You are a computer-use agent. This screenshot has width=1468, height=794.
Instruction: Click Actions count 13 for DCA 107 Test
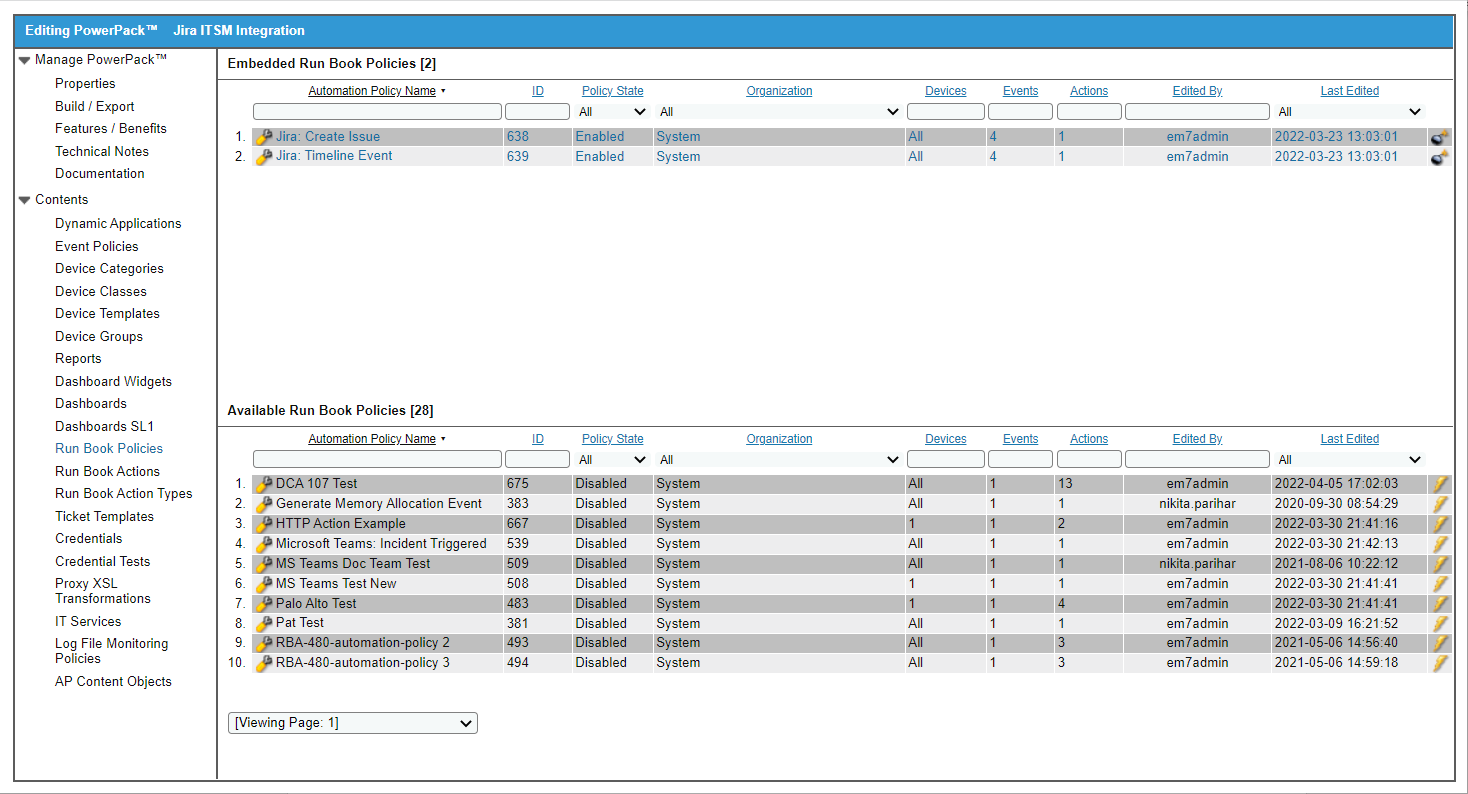point(1065,484)
